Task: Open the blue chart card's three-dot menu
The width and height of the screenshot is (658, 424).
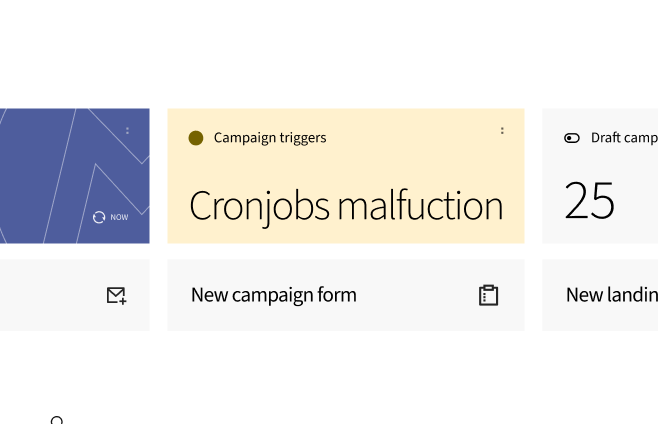Action: click(127, 131)
